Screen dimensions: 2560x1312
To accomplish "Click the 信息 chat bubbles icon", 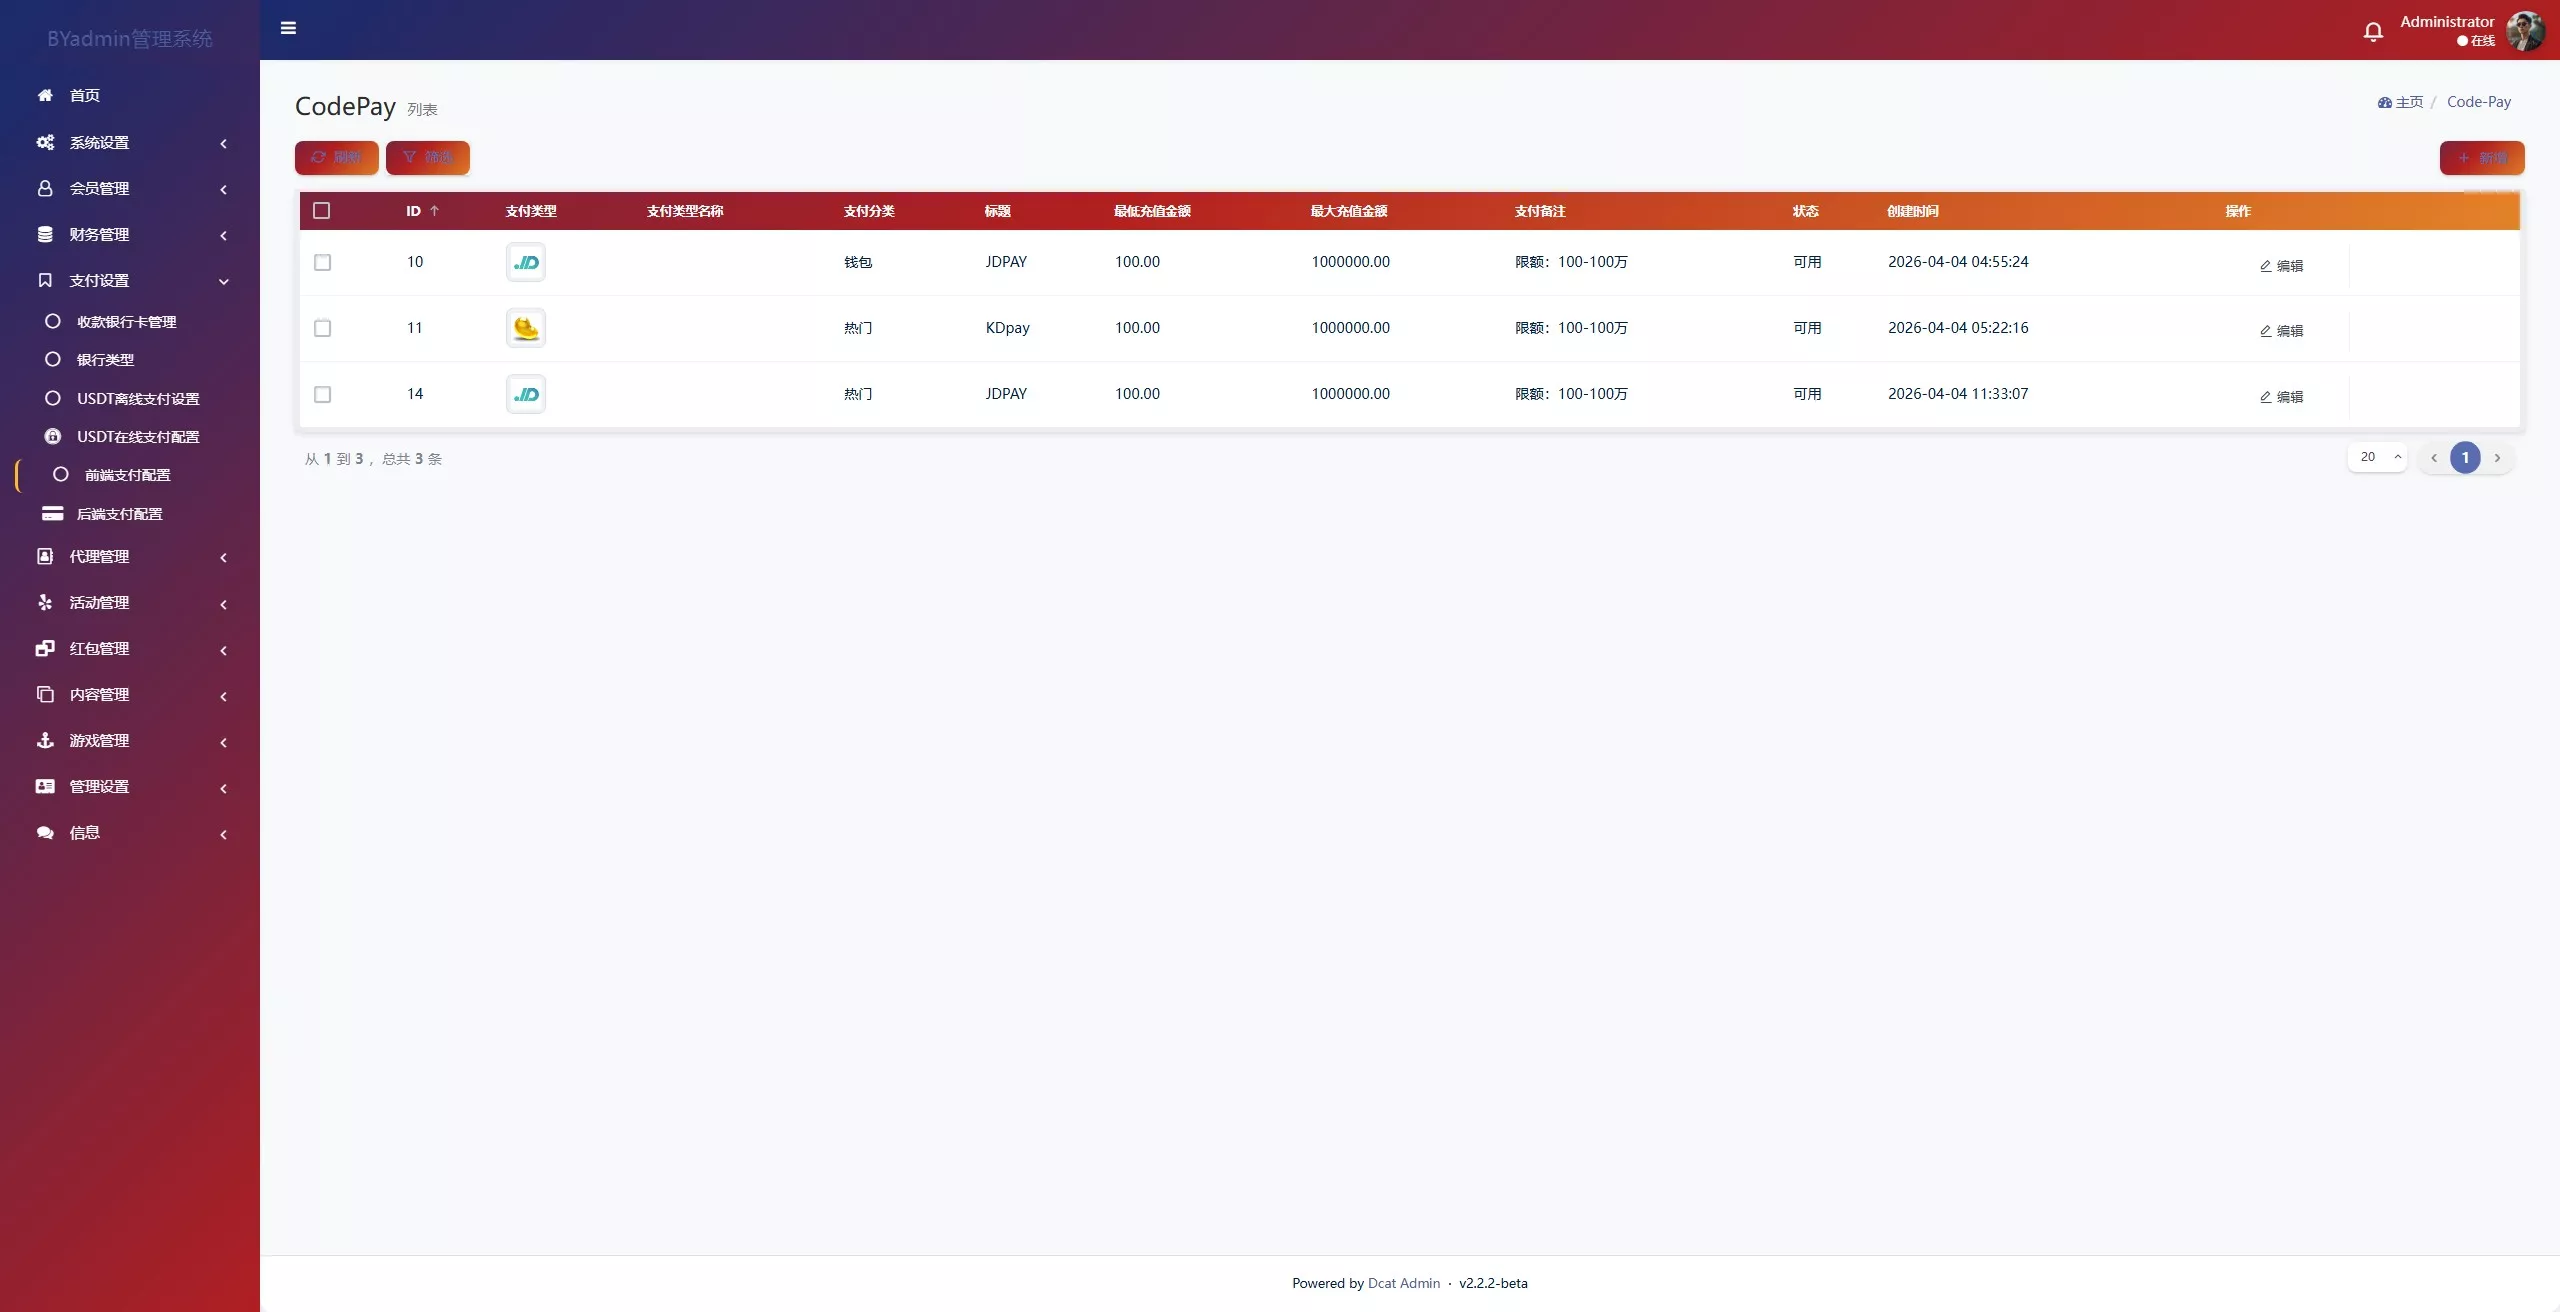I will point(45,832).
